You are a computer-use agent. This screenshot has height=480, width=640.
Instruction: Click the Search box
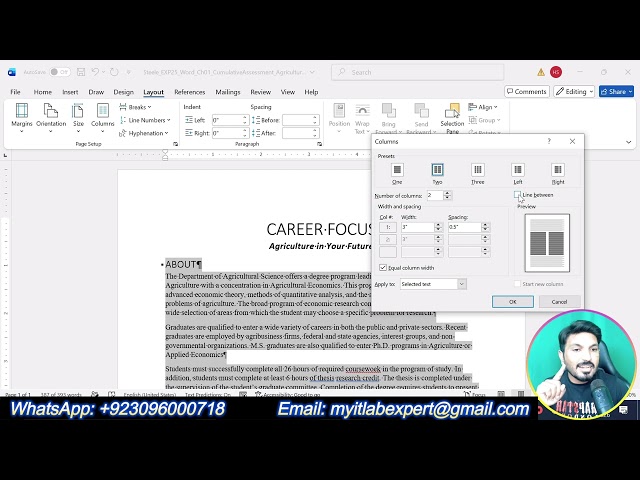(x=418, y=72)
